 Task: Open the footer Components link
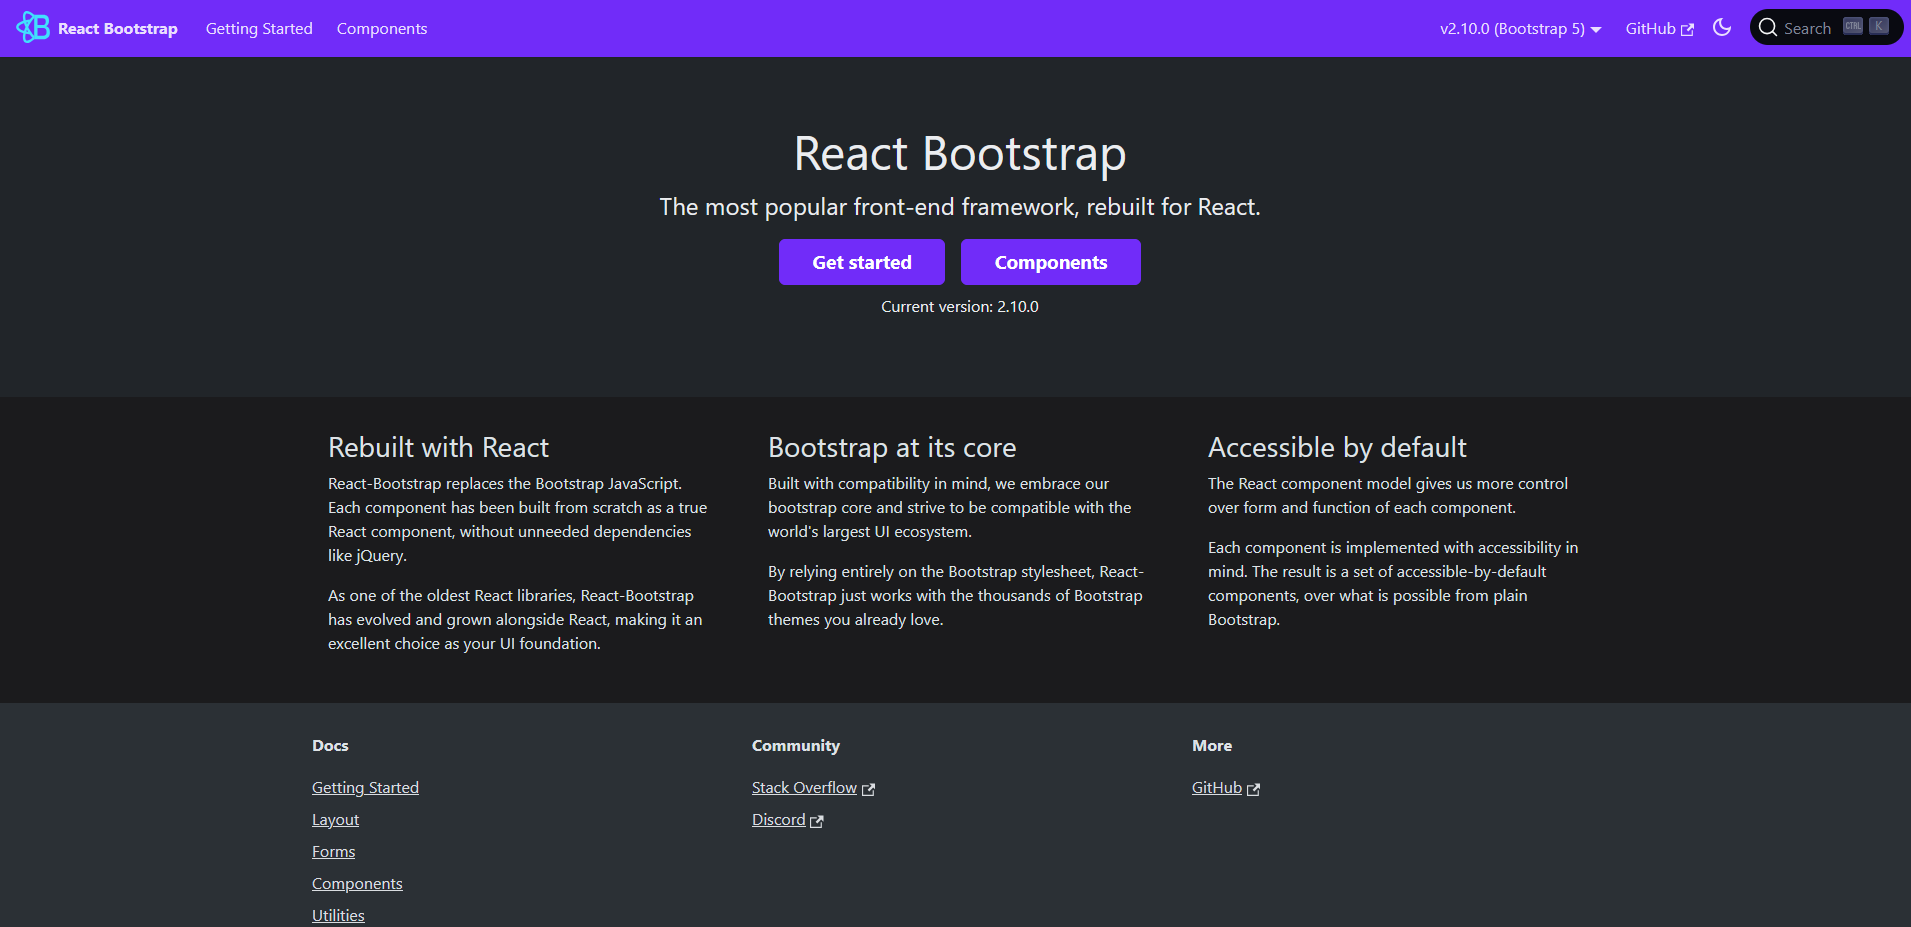[x=357, y=884]
